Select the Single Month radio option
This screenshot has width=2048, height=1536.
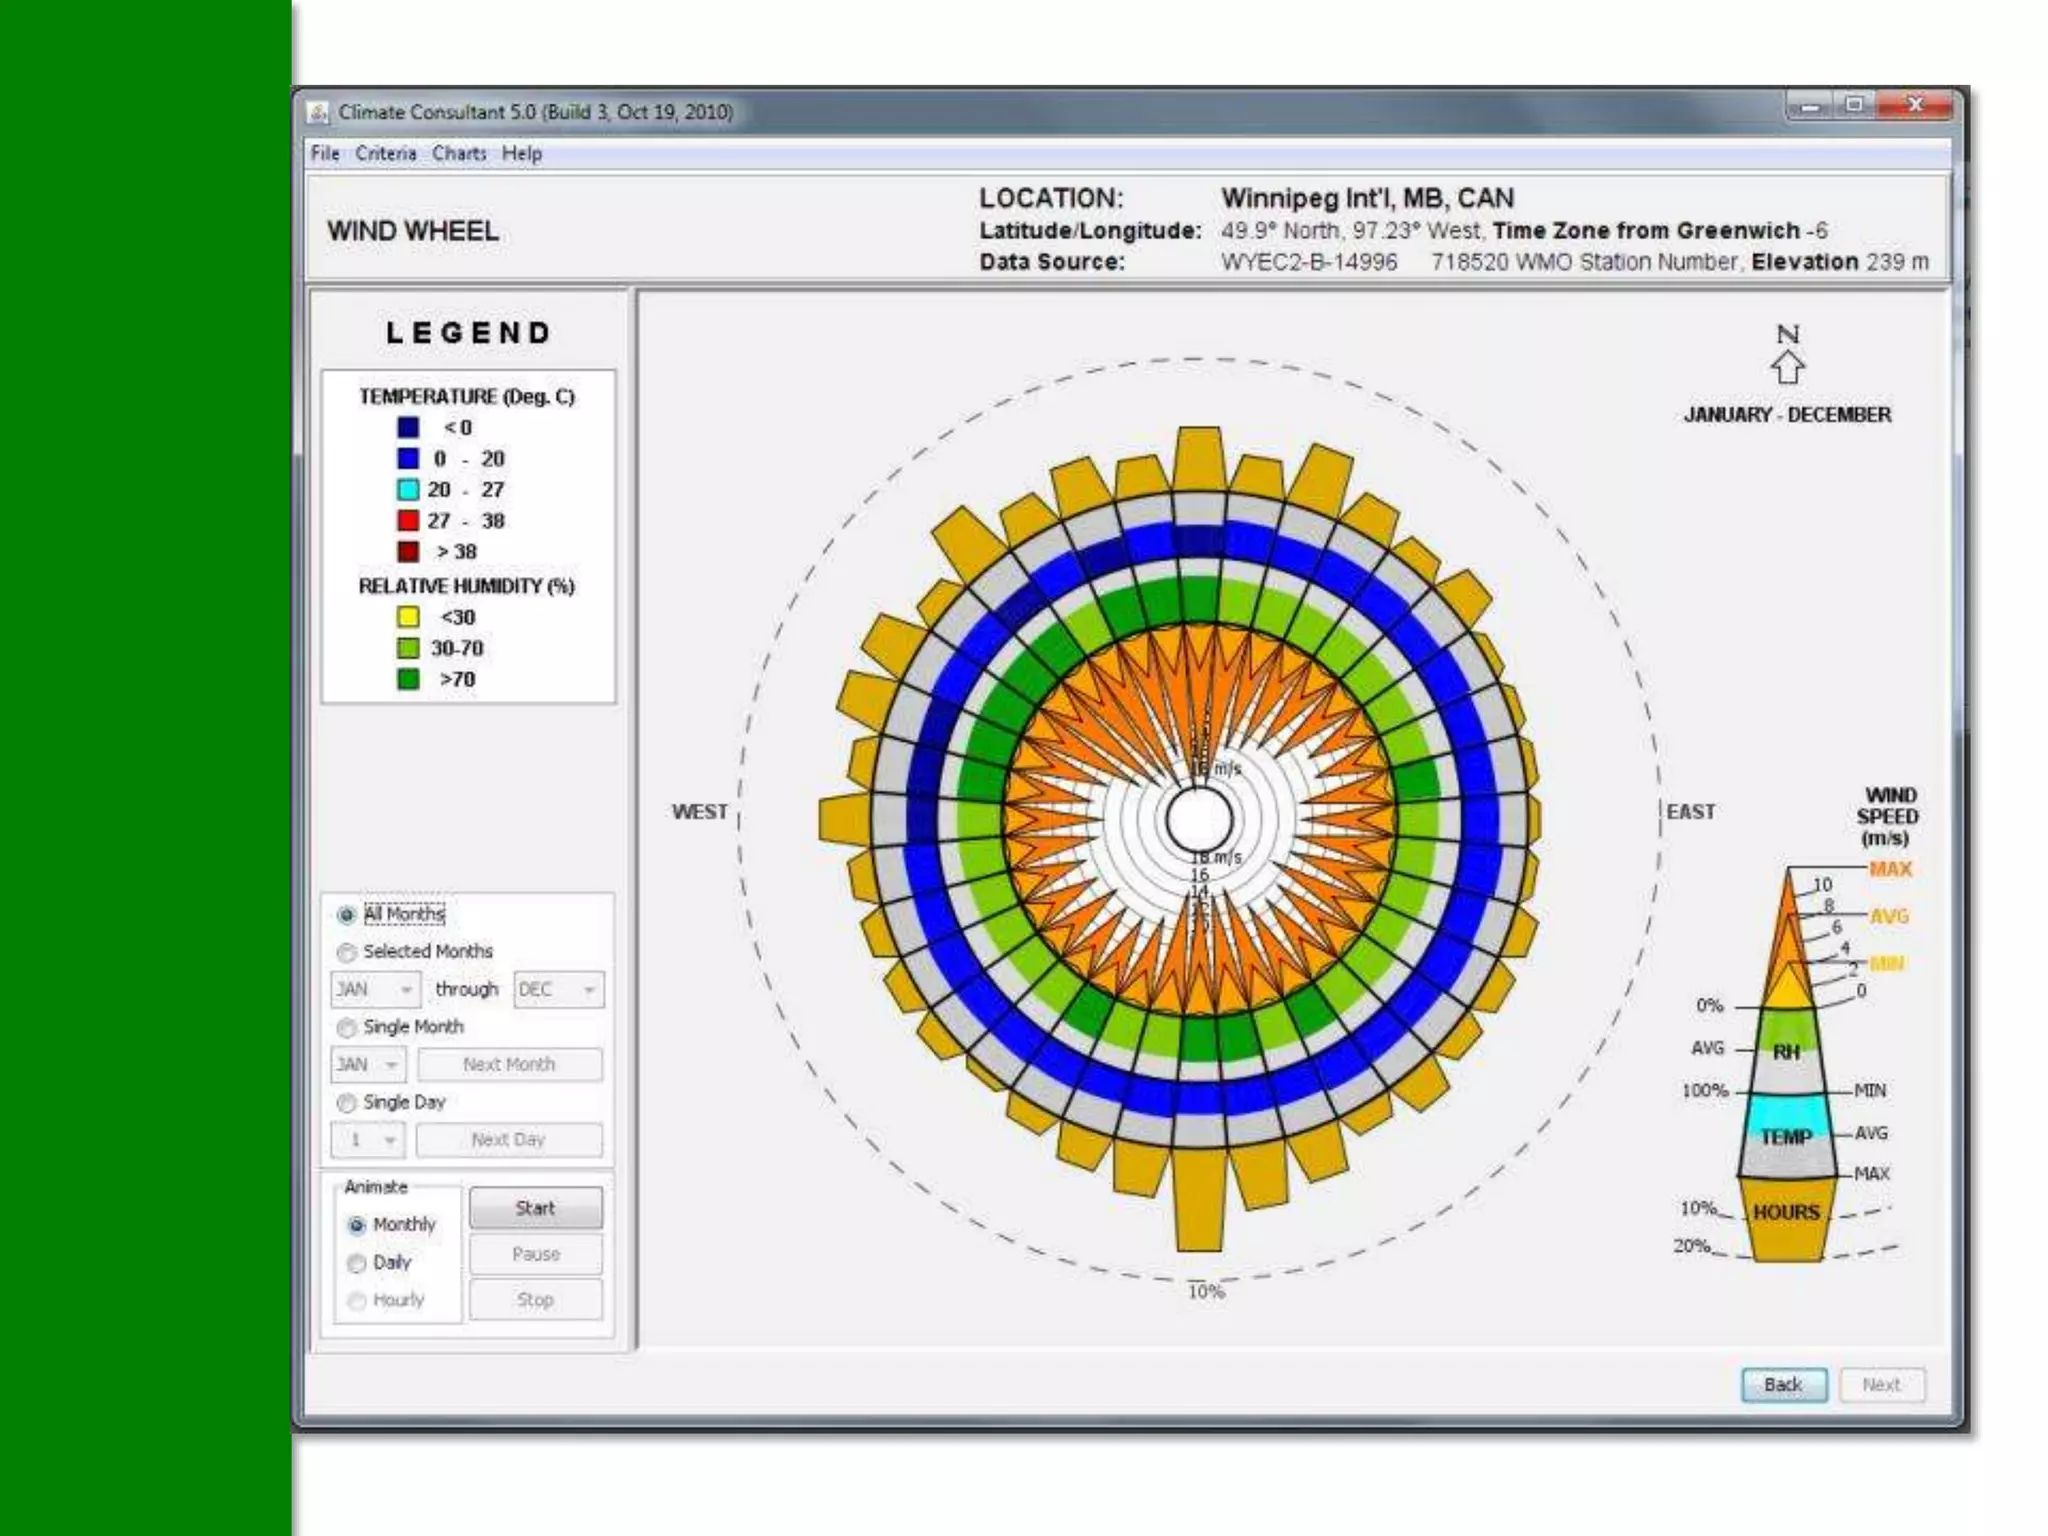point(347,1028)
